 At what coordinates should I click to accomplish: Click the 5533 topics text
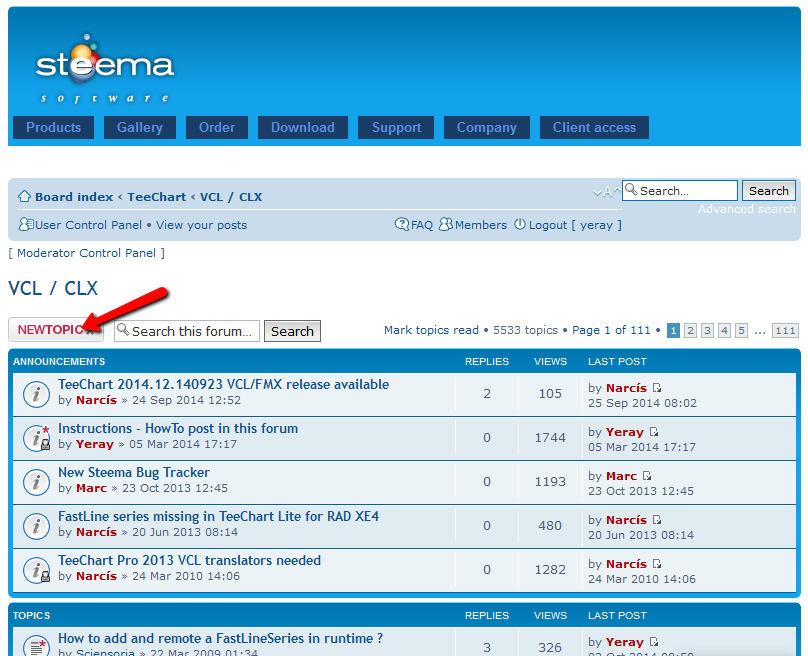click(525, 330)
